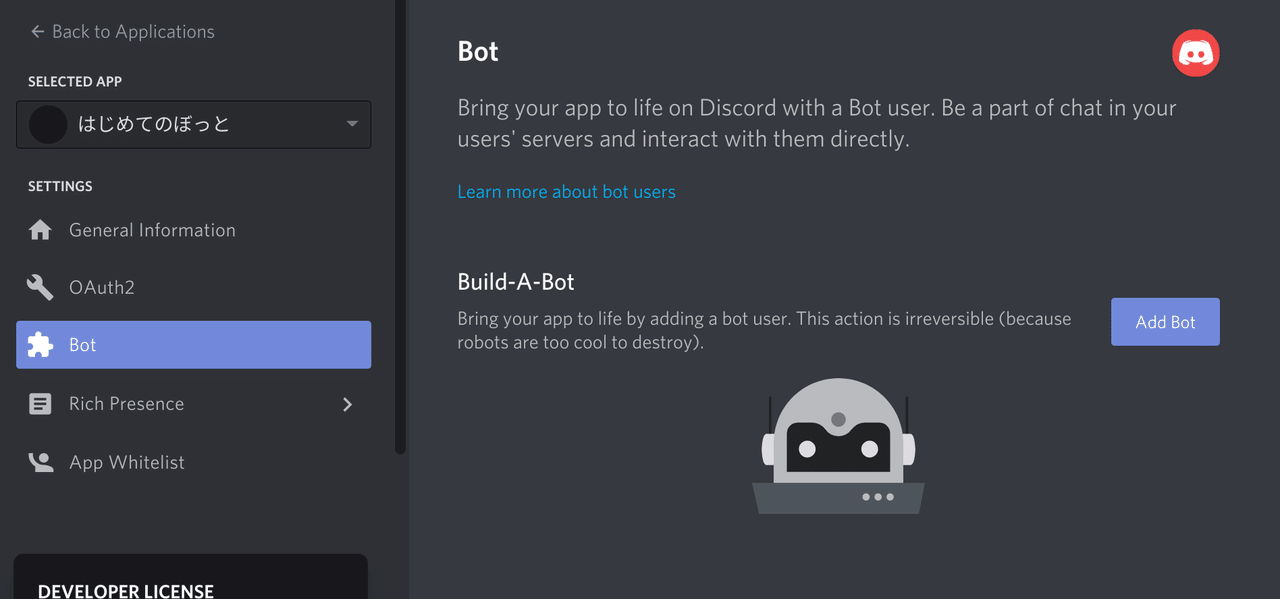
Task: Open the OAuth2 settings page
Action: (x=101, y=287)
